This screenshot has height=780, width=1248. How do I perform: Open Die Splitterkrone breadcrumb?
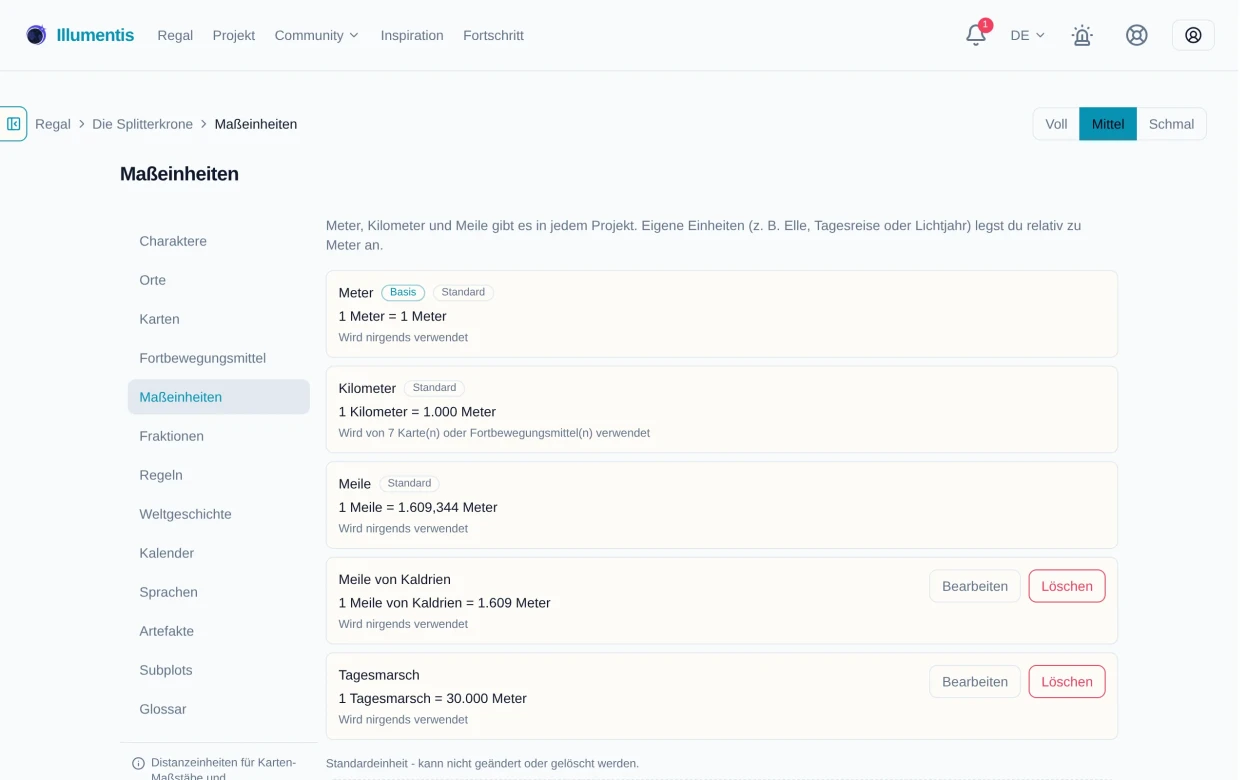pos(142,124)
